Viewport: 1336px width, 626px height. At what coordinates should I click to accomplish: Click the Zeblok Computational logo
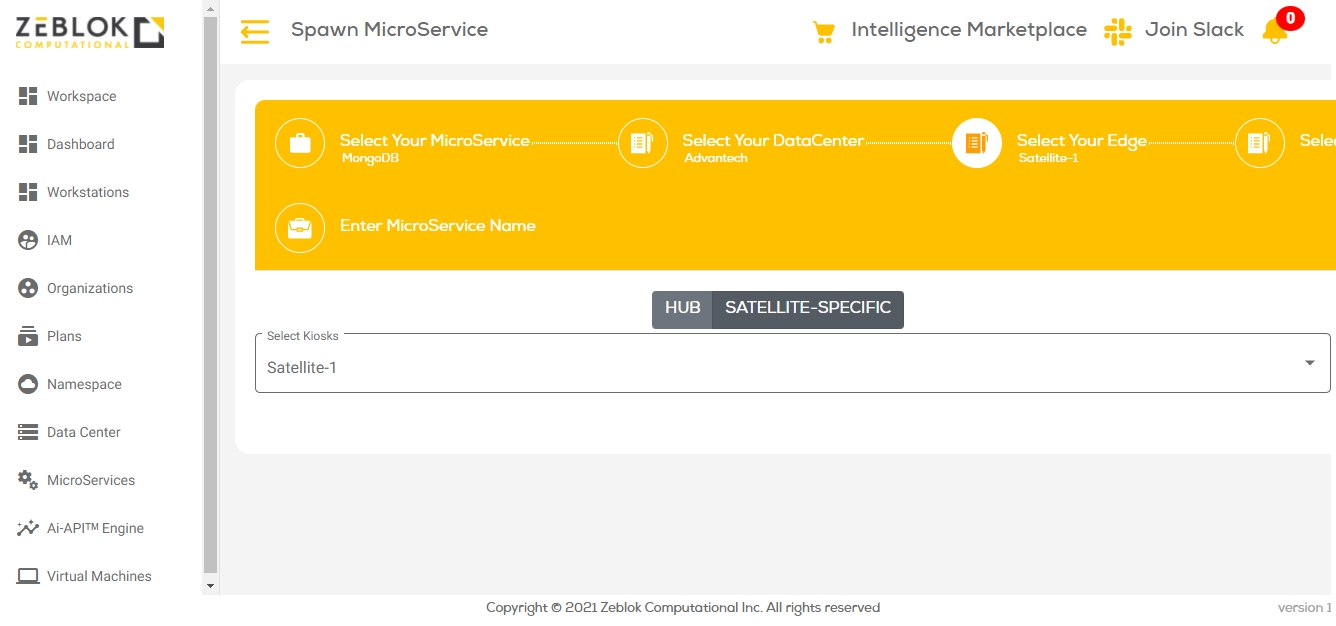(90, 32)
